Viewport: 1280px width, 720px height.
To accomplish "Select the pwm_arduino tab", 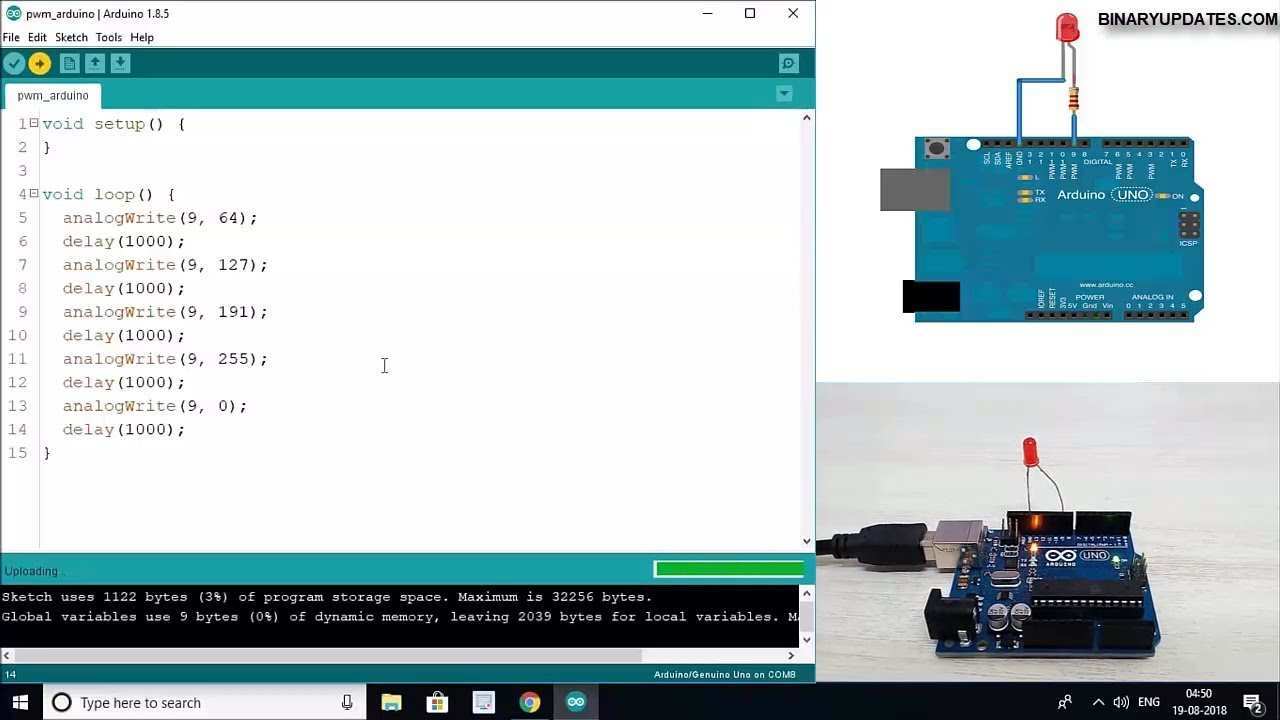I will 53,96.
